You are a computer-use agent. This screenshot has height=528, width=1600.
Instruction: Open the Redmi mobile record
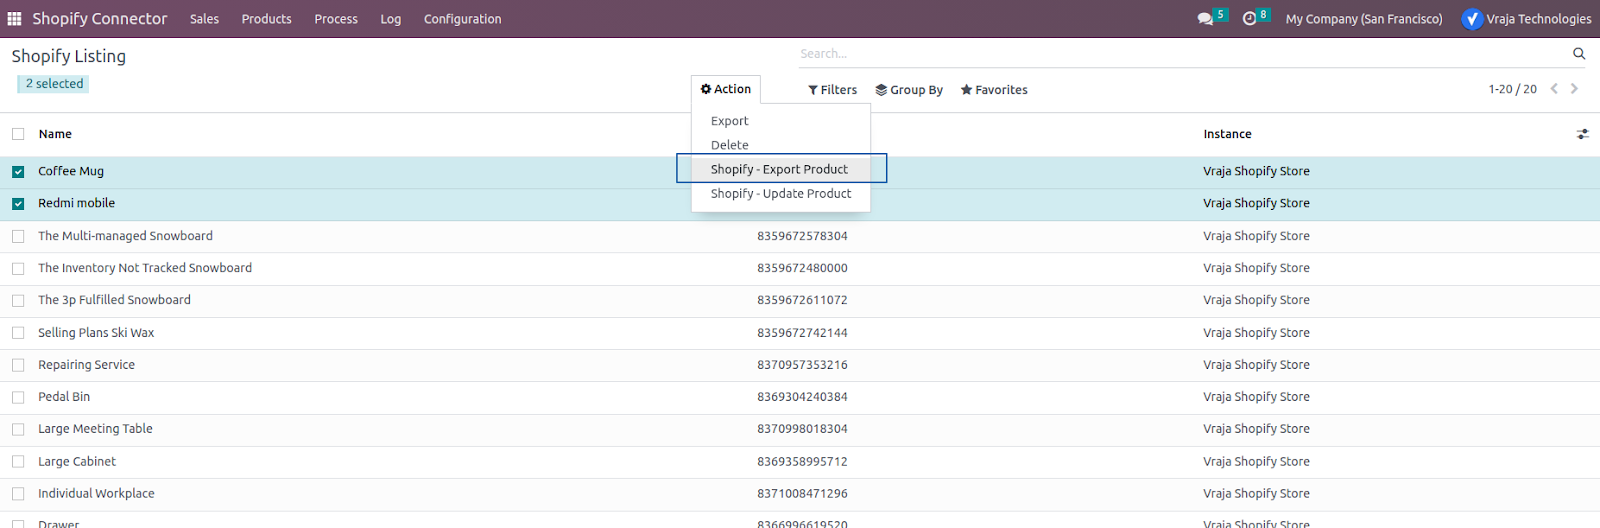click(x=76, y=203)
